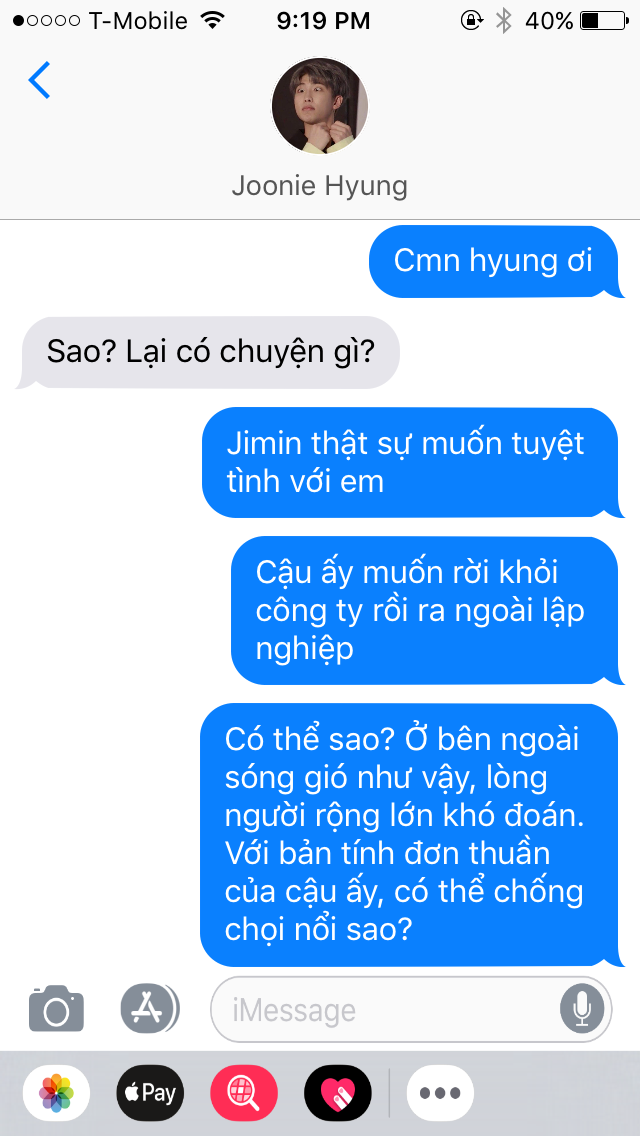640x1136 pixels.
Task: Tap the Digital Touch heart icon
Action: tap(338, 1093)
